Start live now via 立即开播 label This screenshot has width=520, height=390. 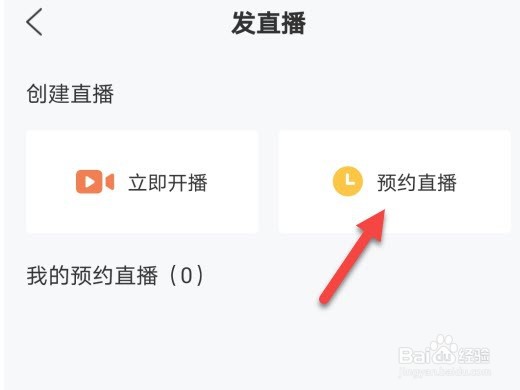[x=168, y=183]
